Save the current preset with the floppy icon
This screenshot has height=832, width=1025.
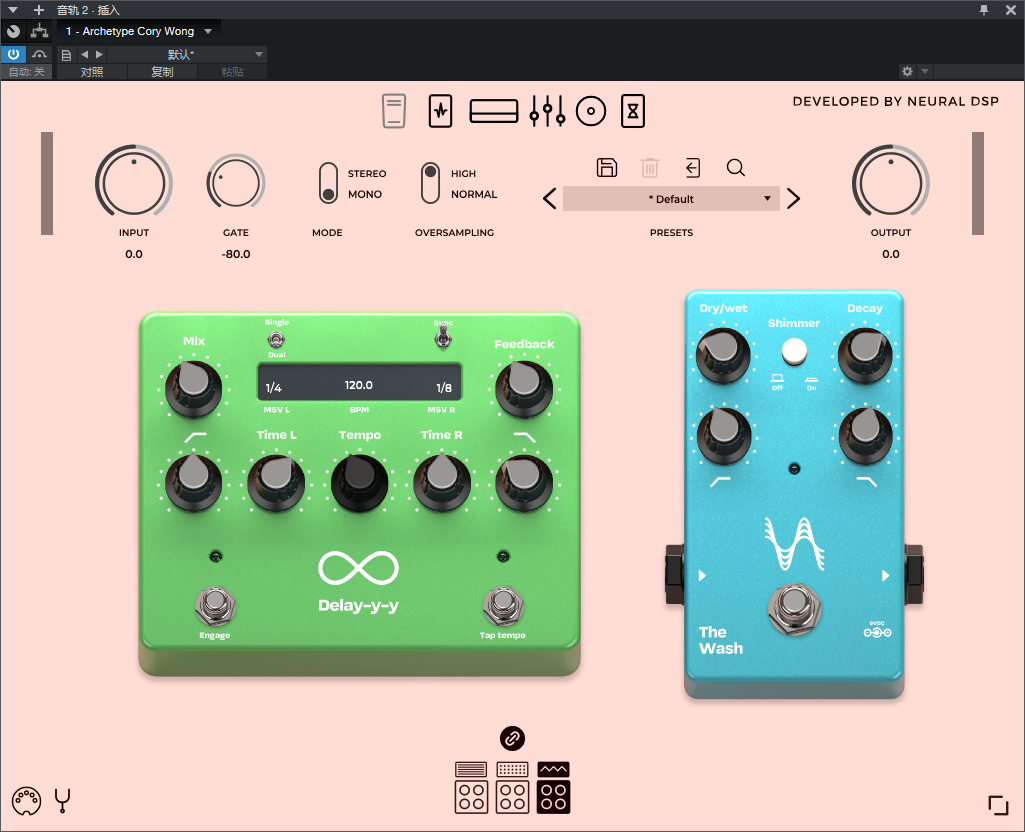(x=607, y=167)
